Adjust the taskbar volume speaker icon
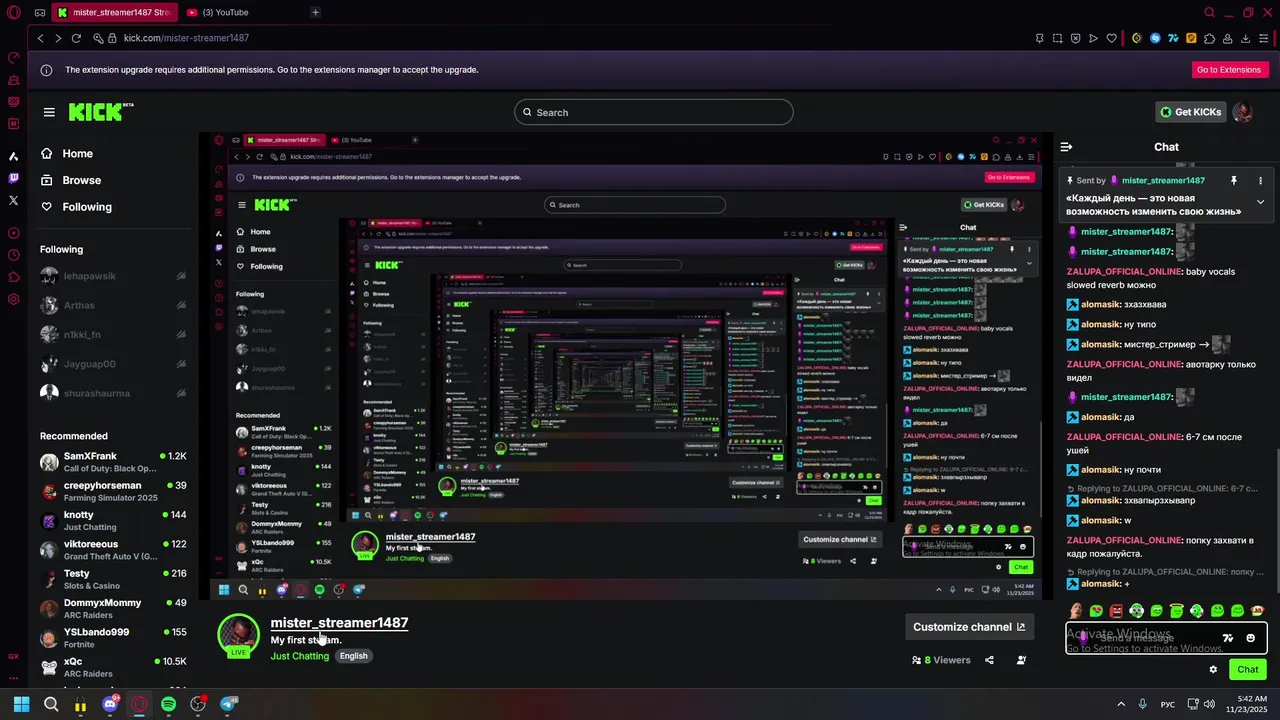 (x=1209, y=704)
